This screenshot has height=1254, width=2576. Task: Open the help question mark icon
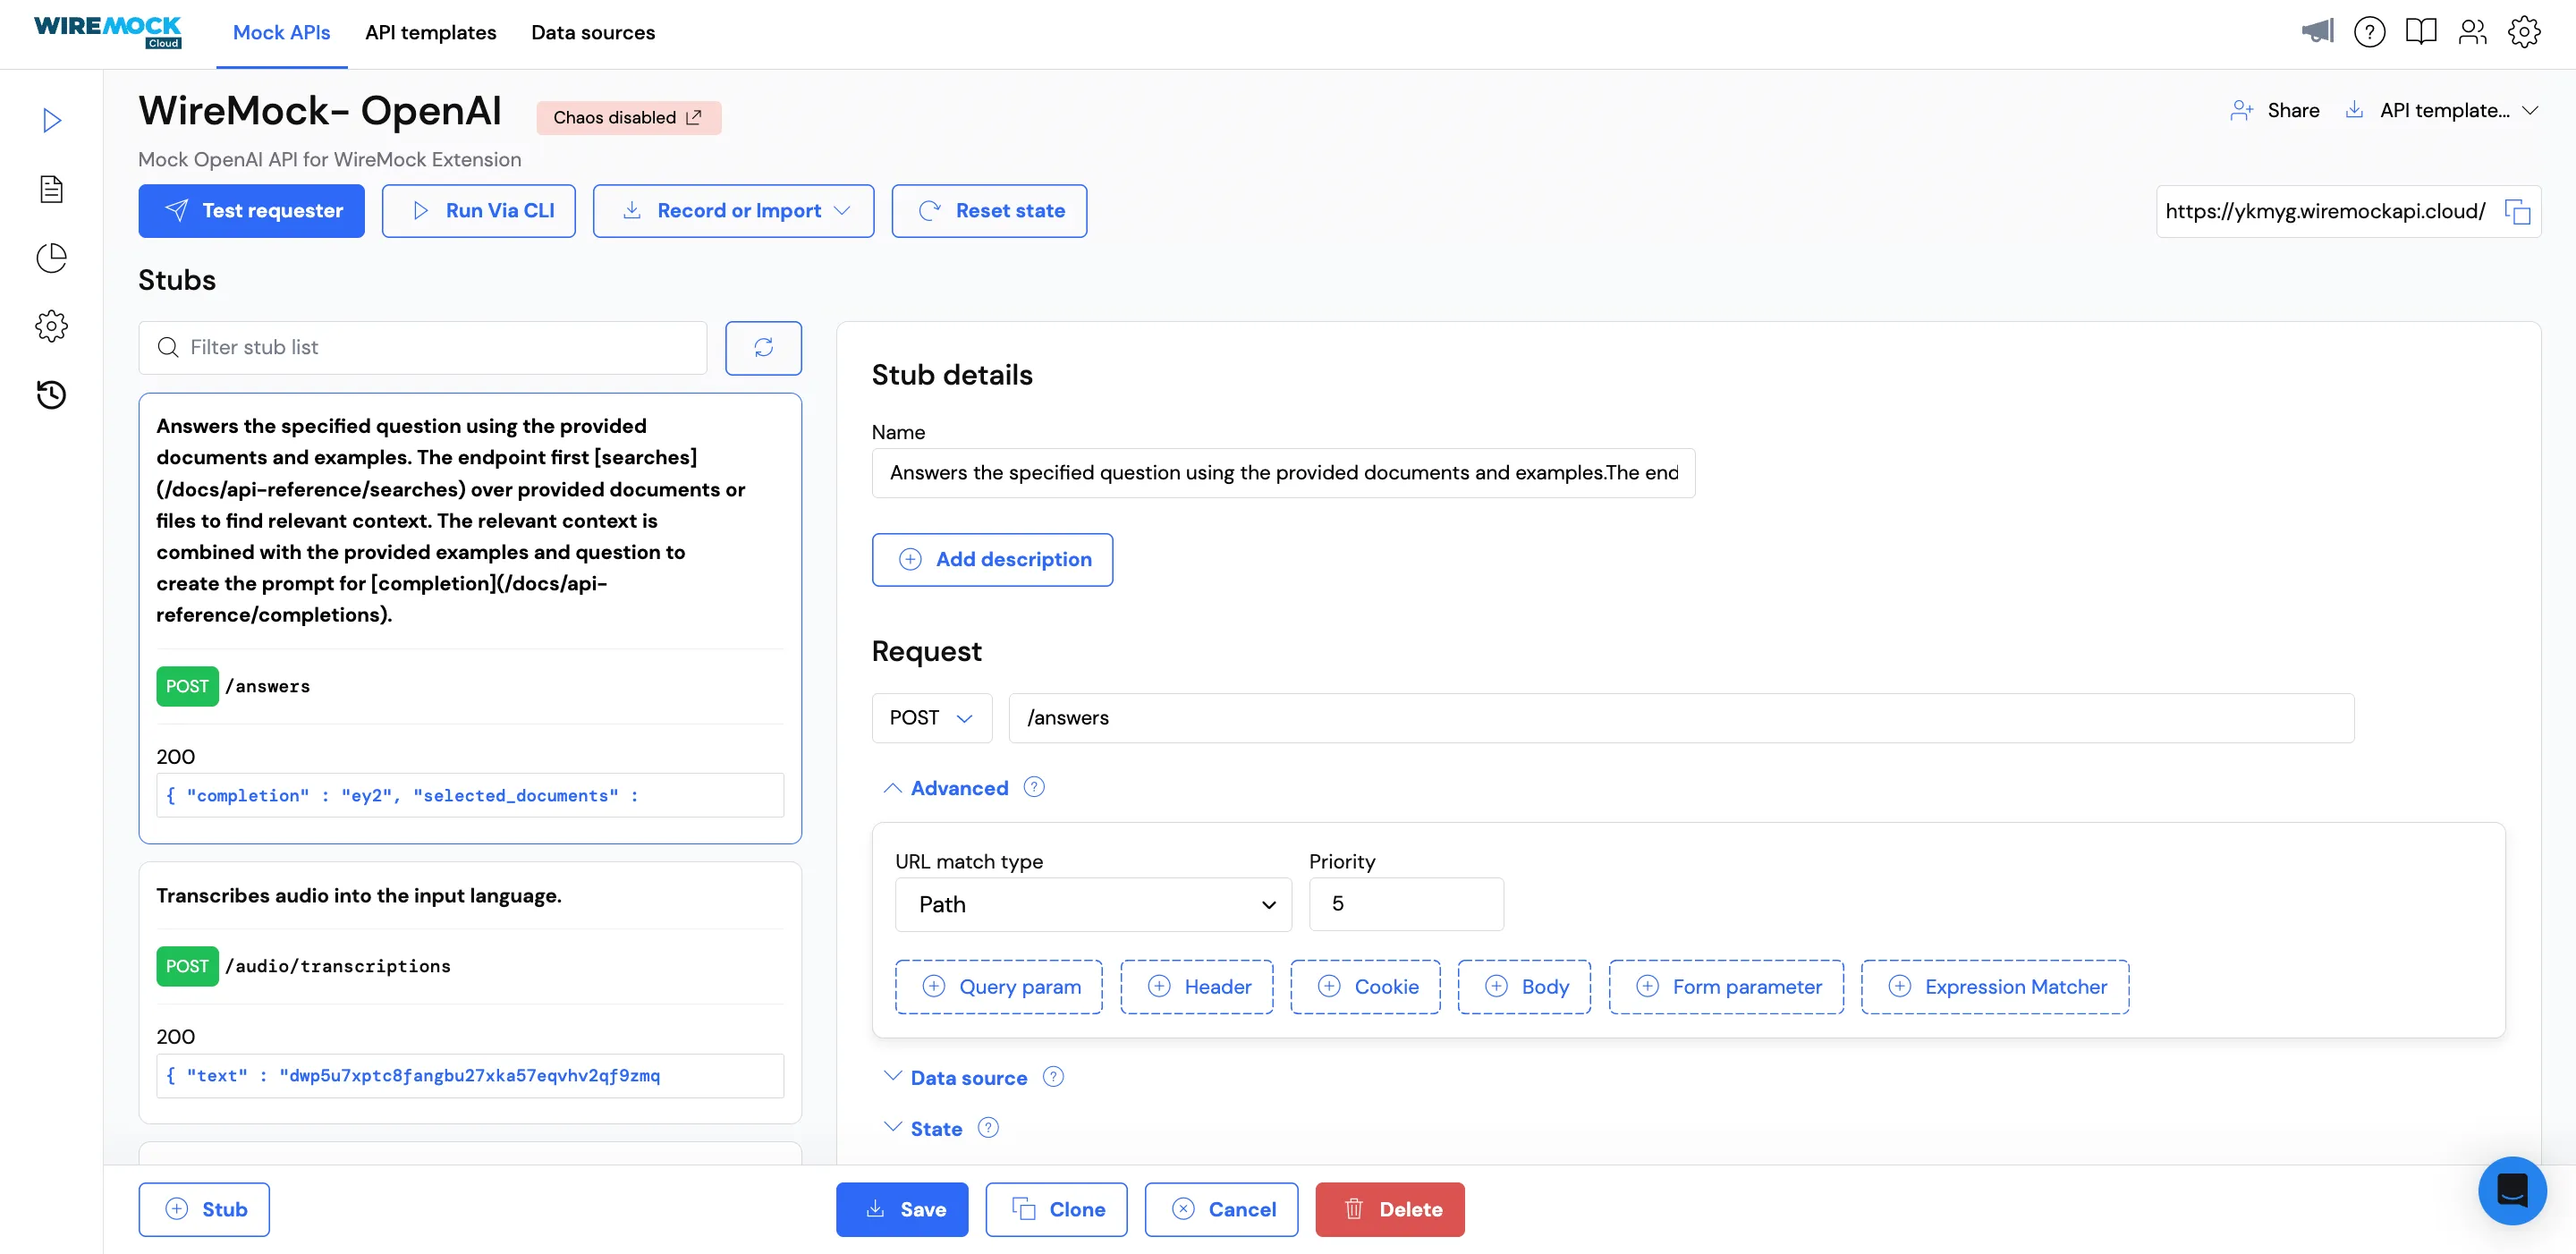(2369, 32)
